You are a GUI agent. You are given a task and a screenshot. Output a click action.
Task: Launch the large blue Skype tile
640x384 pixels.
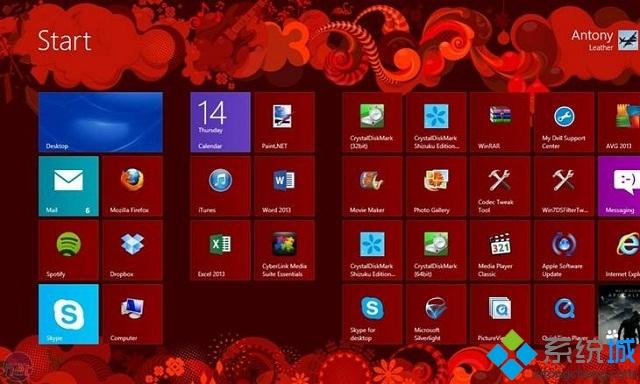tap(69, 314)
